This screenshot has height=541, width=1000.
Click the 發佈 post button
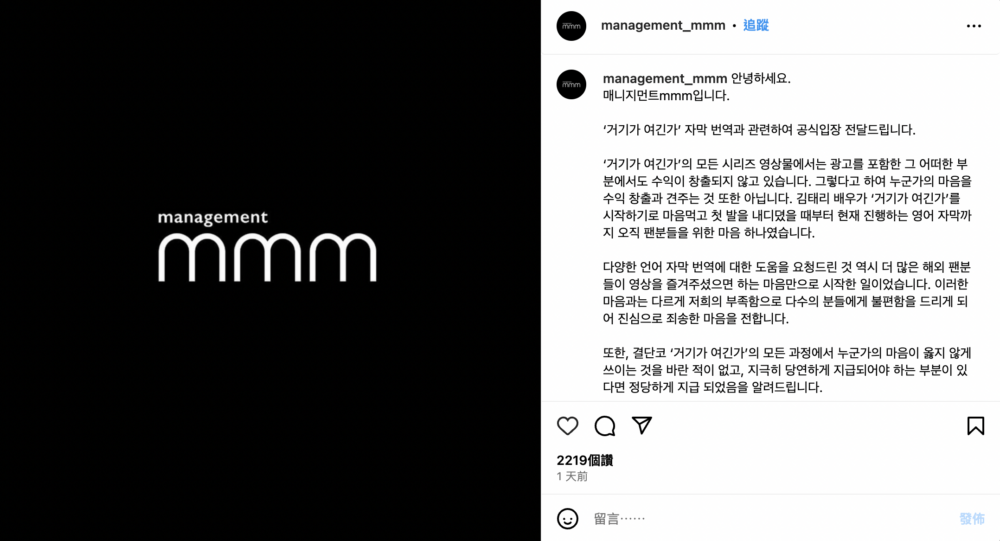pos(972,519)
